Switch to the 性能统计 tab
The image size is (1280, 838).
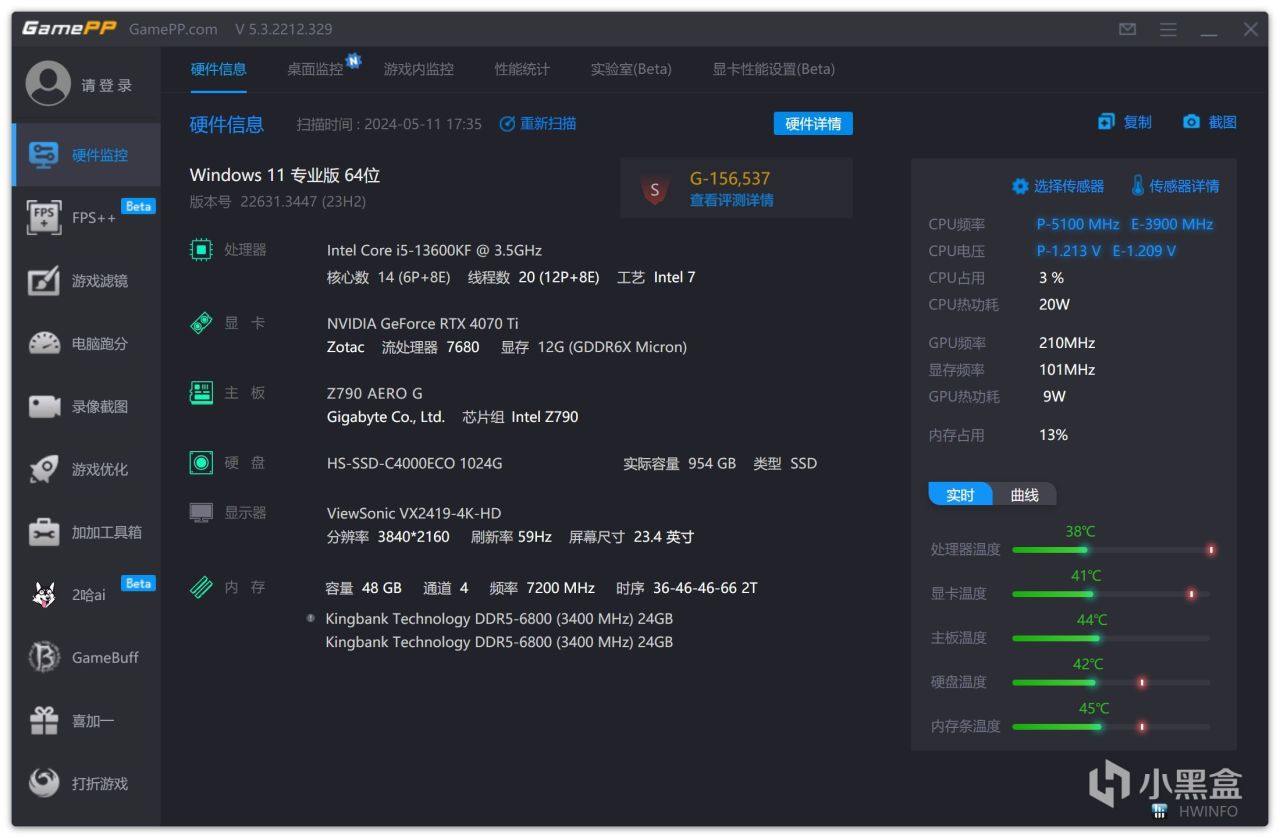(x=522, y=69)
